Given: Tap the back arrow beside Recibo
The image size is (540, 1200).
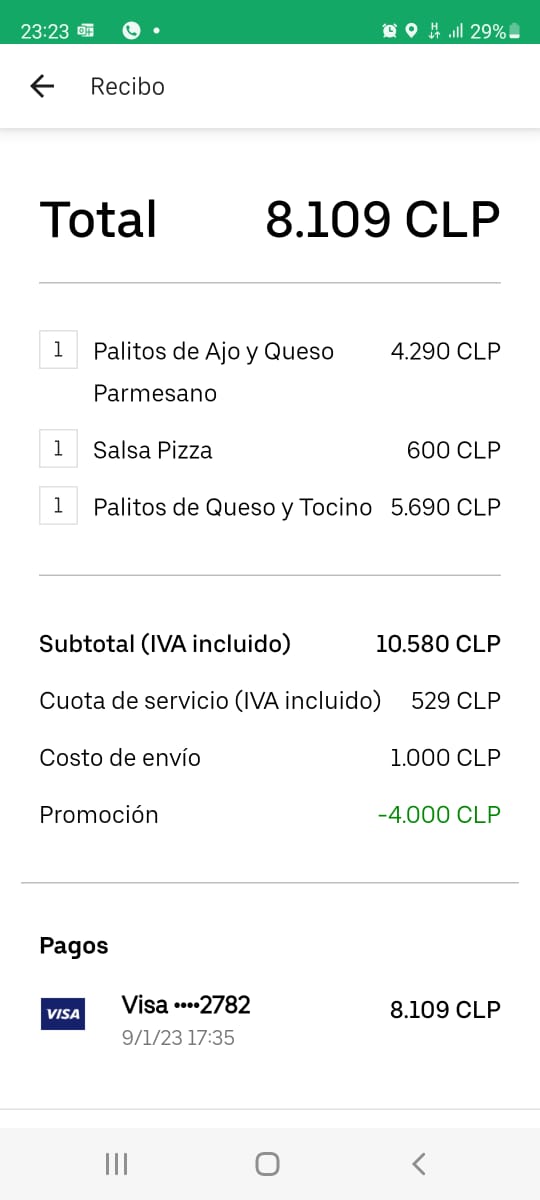Looking at the screenshot, I should [x=42, y=87].
